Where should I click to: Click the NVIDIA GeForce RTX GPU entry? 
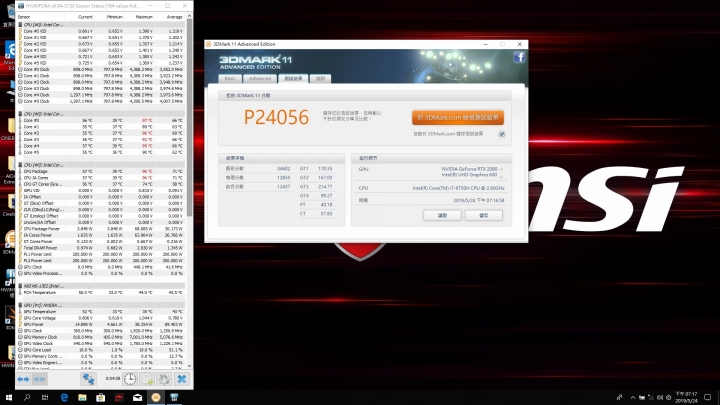pos(469,169)
